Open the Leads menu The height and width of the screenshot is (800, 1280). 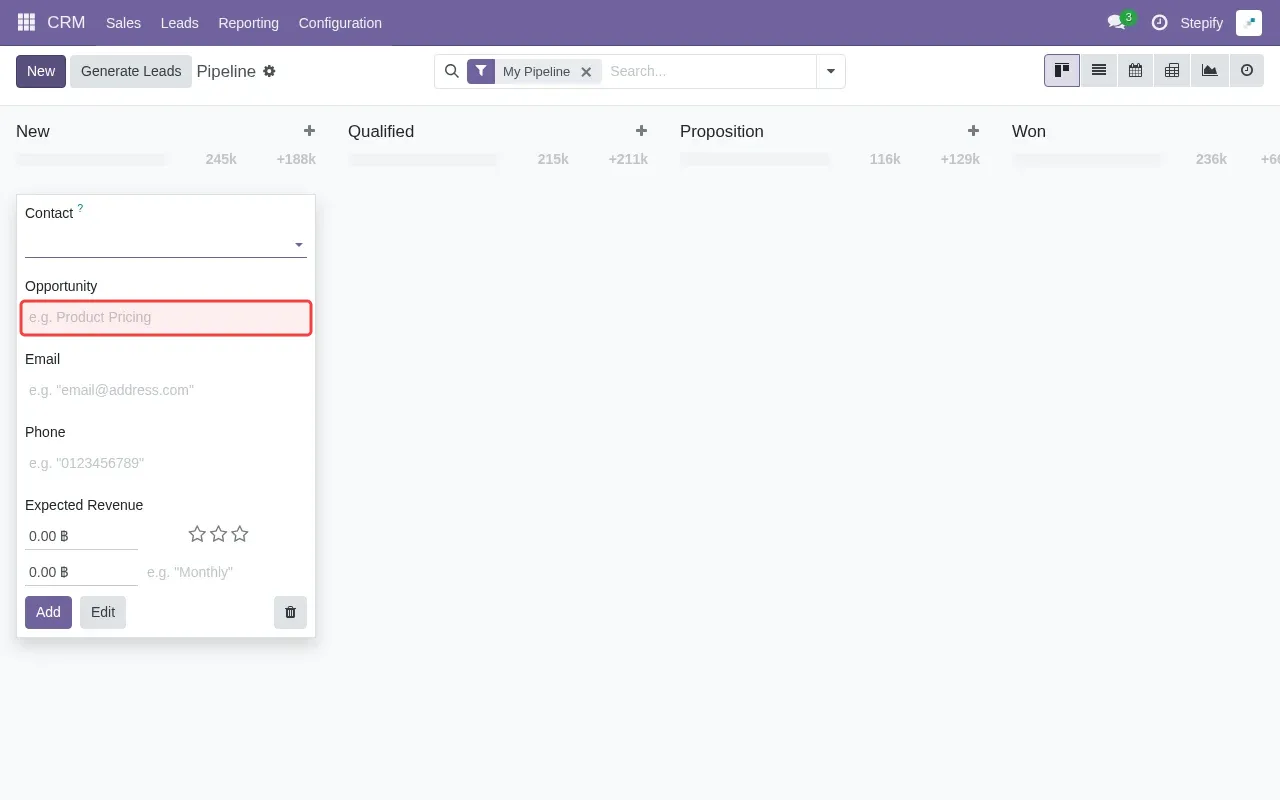pyautogui.click(x=179, y=22)
